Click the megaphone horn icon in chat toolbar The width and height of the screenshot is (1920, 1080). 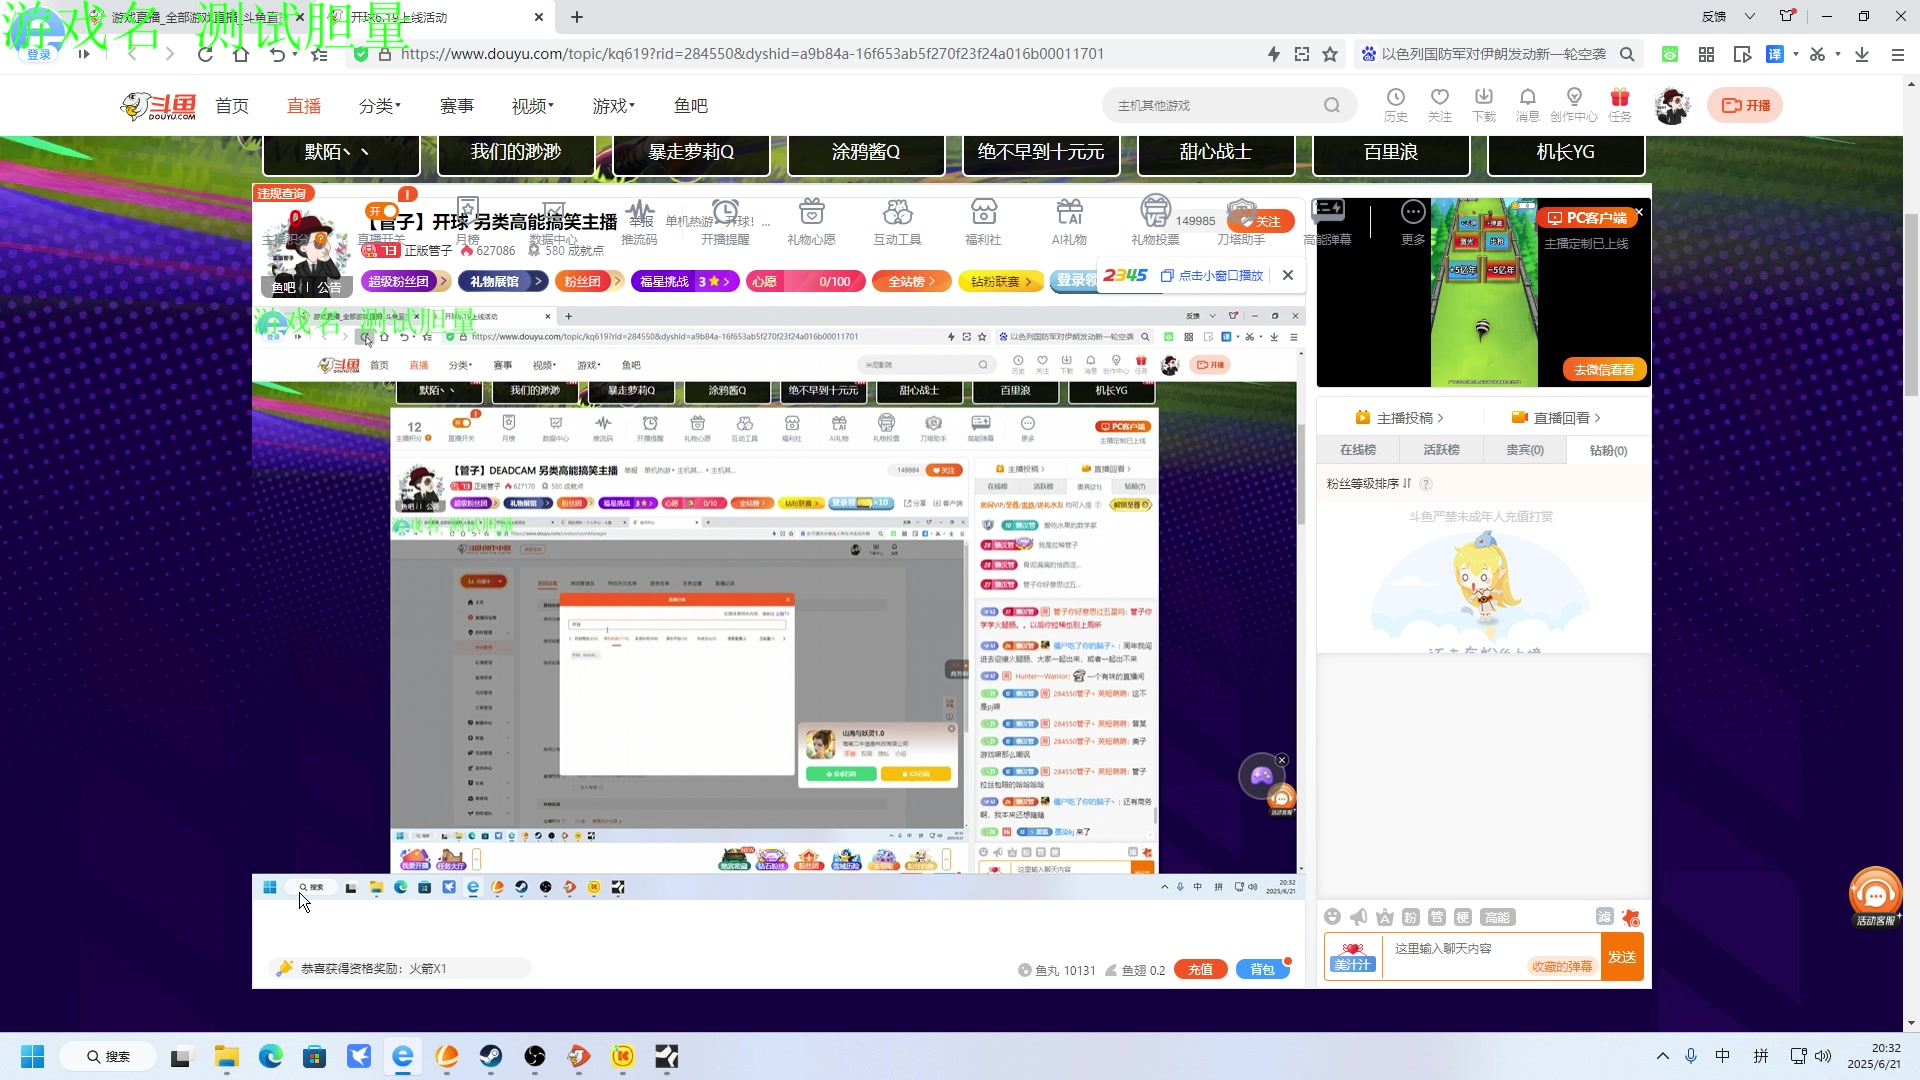coord(1358,917)
